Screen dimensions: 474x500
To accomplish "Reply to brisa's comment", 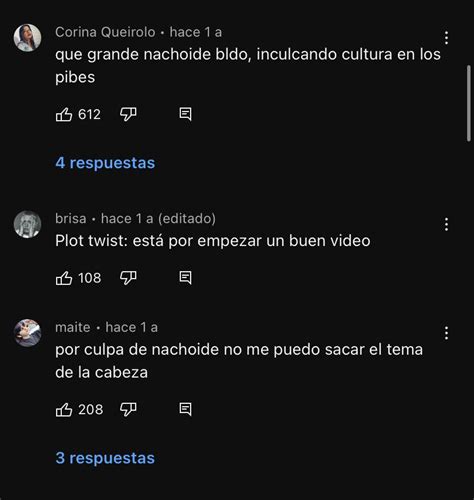I will point(185,278).
